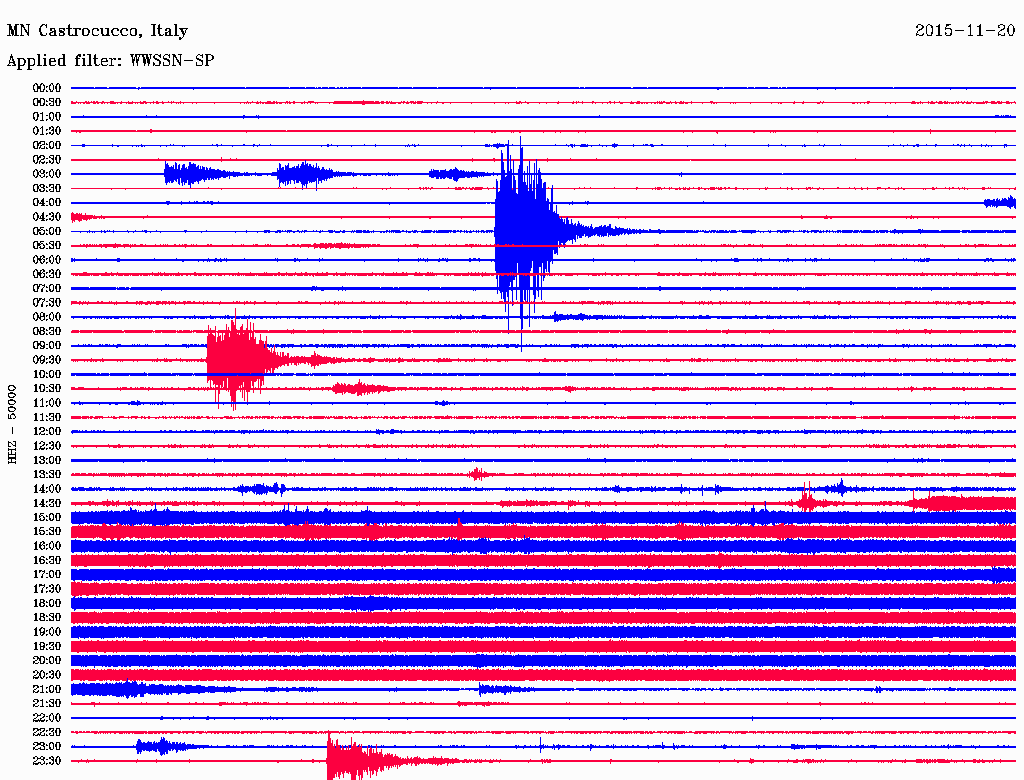Click the 'Applied filter: WWSSN-SP' text
1024x780 pixels.
[110, 61]
